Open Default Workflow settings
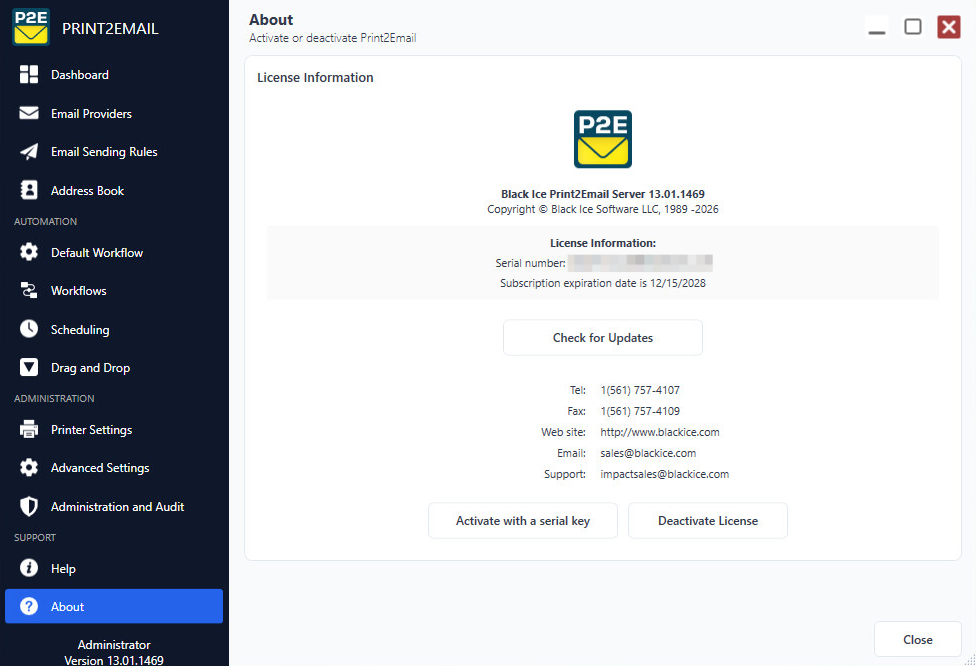 click(114, 253)
